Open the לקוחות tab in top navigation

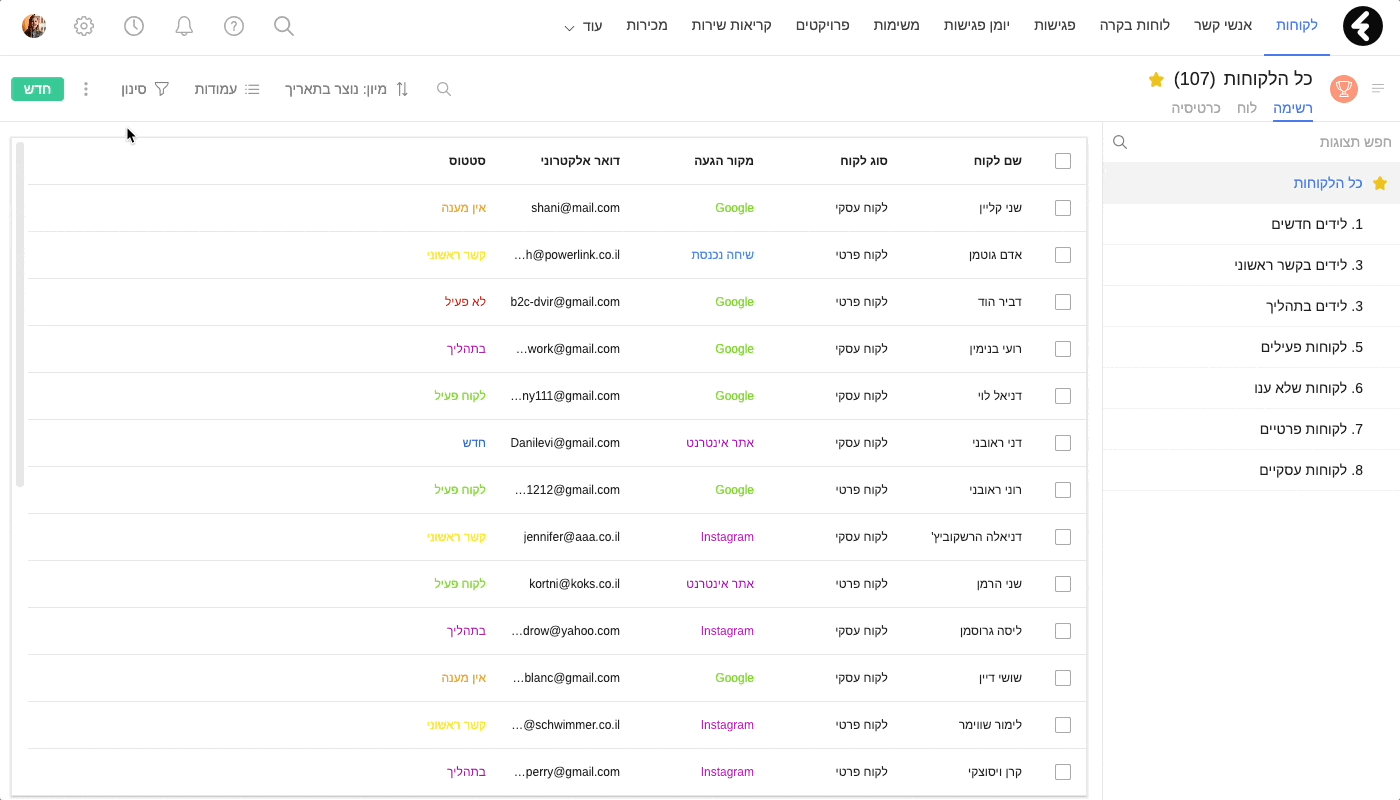point(1297,25)
